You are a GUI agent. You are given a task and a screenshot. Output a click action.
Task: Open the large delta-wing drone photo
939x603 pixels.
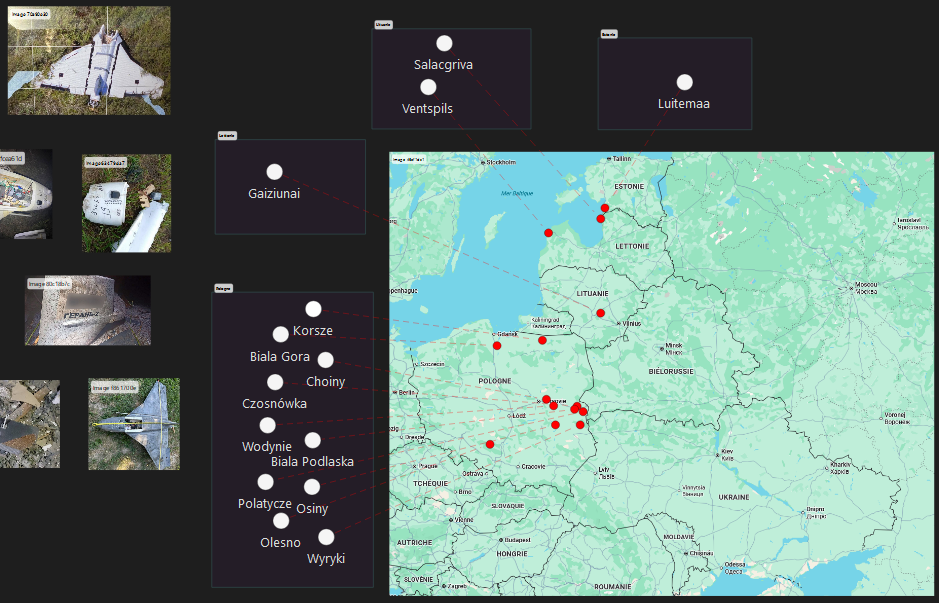pos(89,61)
